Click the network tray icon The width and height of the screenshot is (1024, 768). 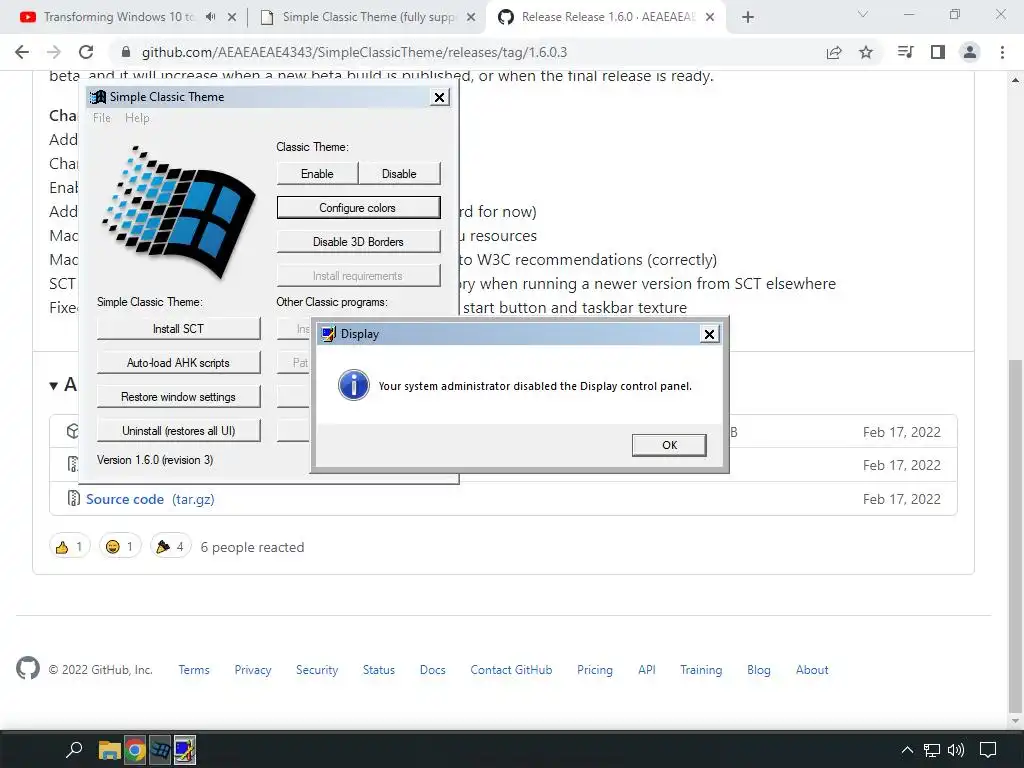tap(932, 751)
